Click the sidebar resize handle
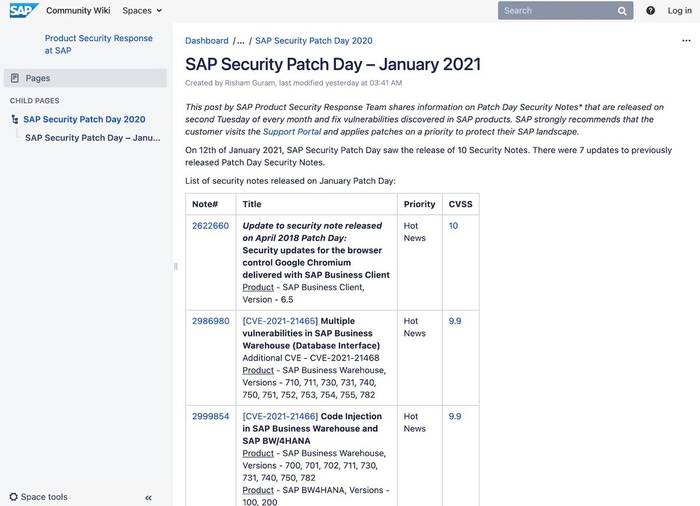Screen dimensions: 700x506 click(175, 267)
